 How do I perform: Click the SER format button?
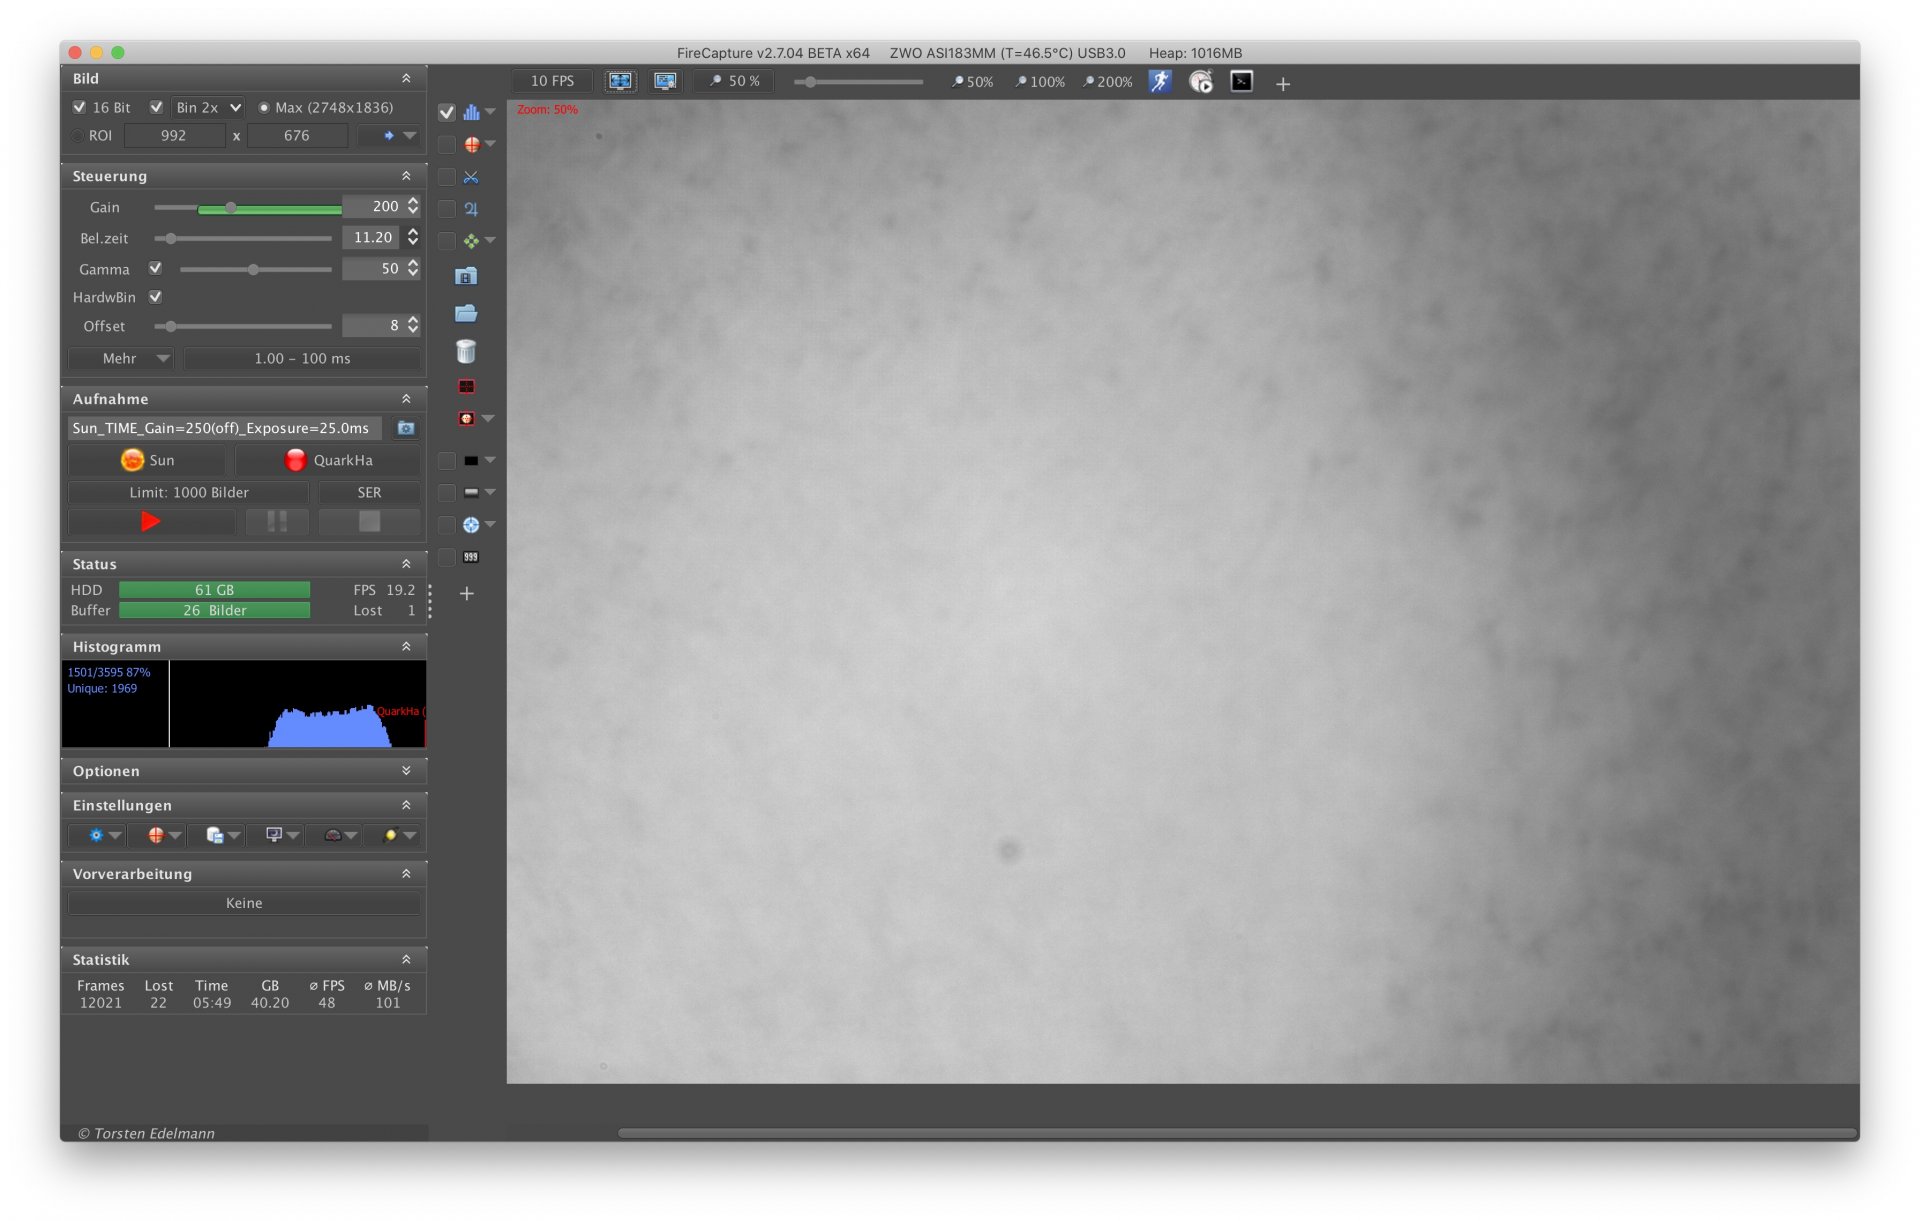pos(369,492)
